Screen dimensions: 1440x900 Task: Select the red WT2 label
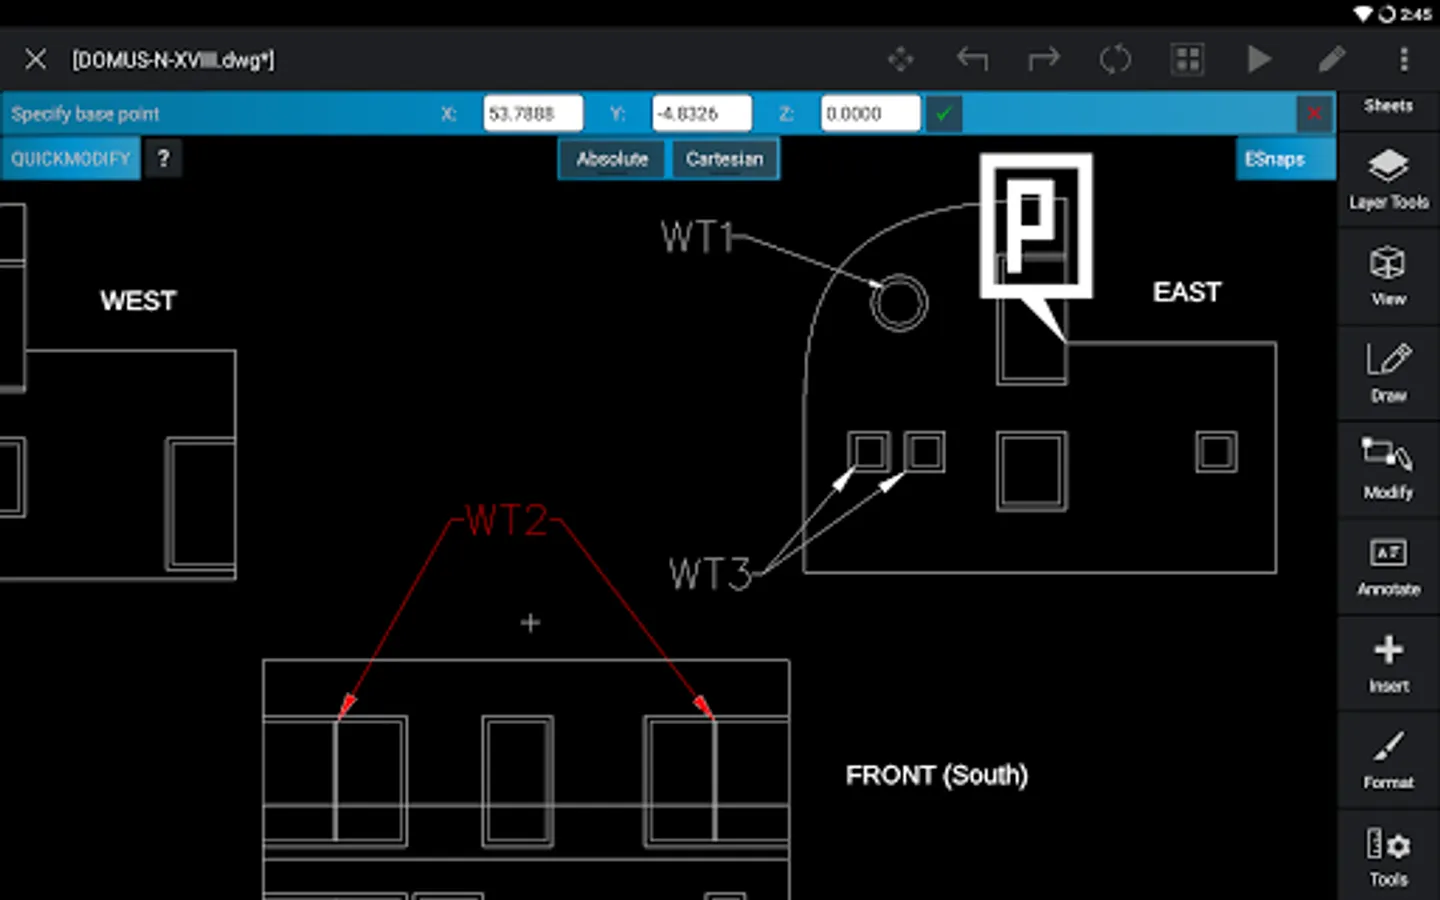[x=507, y=520]
